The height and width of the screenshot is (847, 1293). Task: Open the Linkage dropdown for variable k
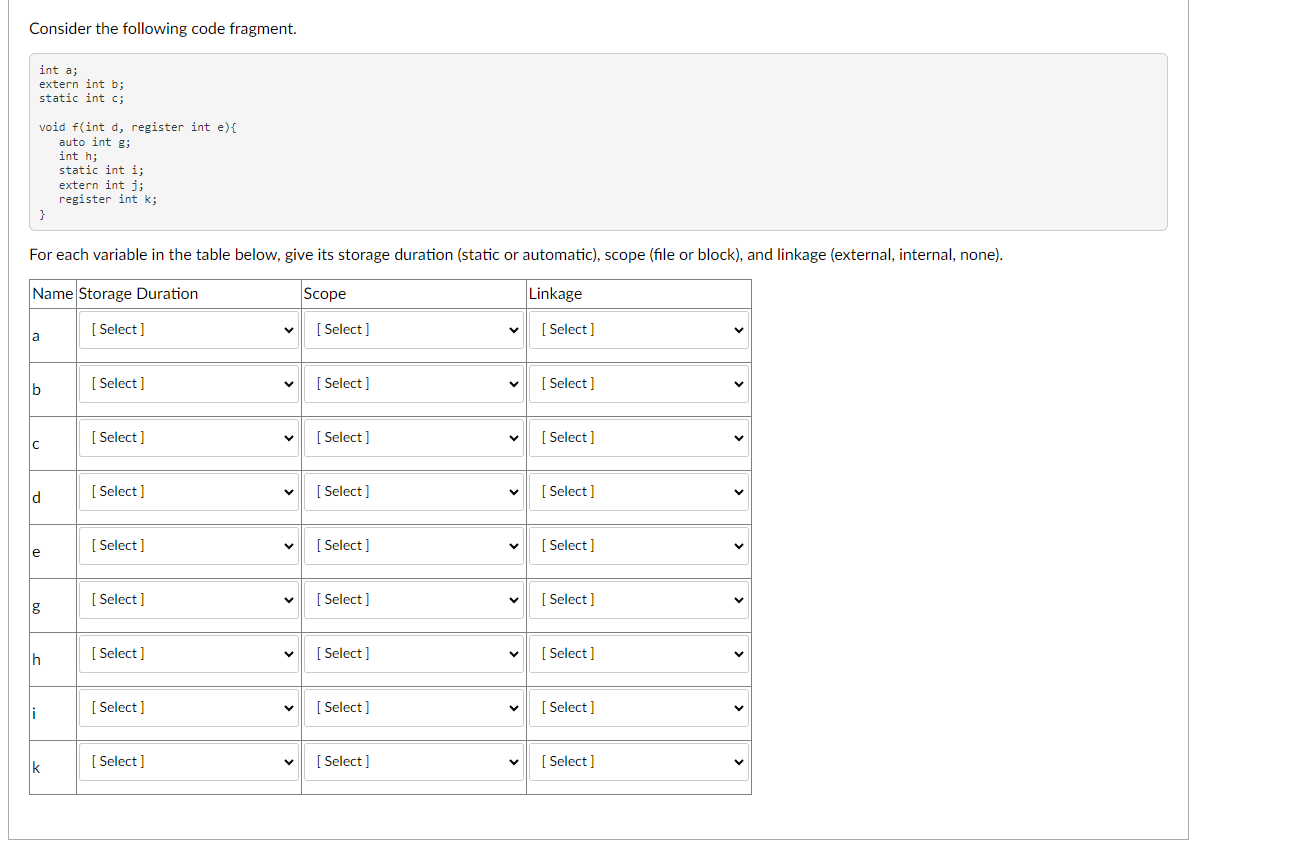pos(638,761)
